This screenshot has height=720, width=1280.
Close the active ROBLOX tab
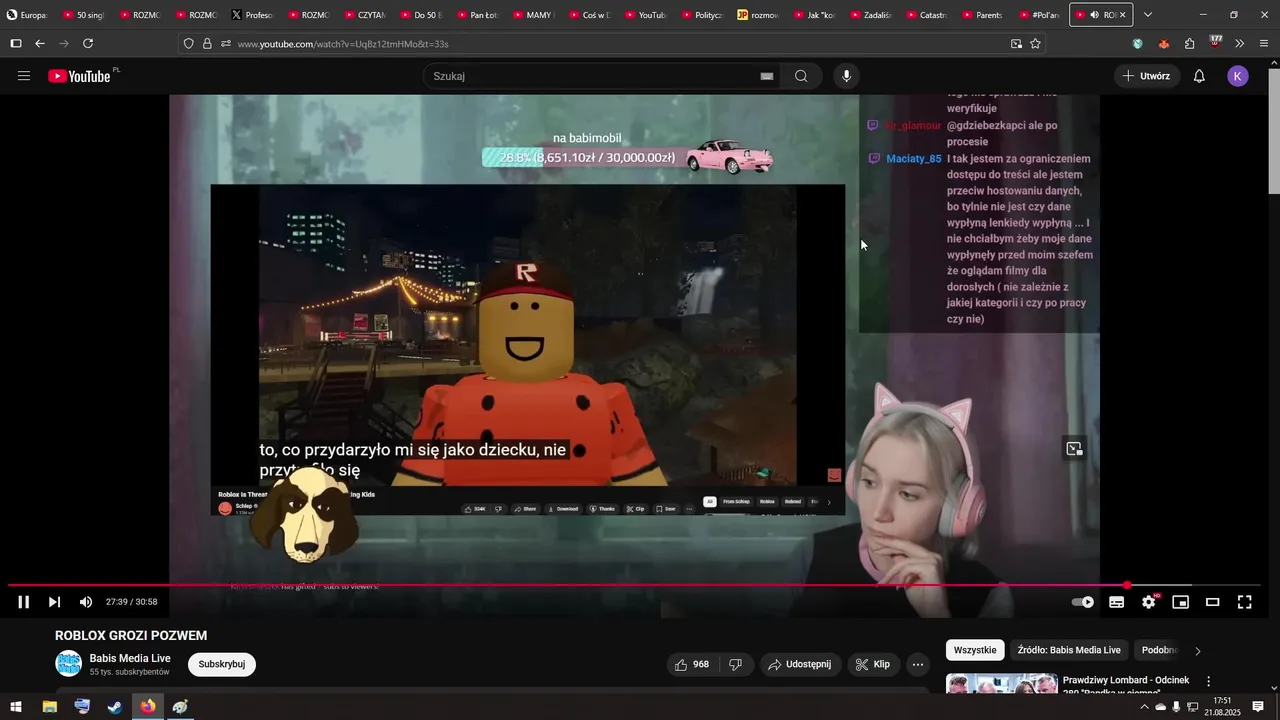click(1122, 15)
